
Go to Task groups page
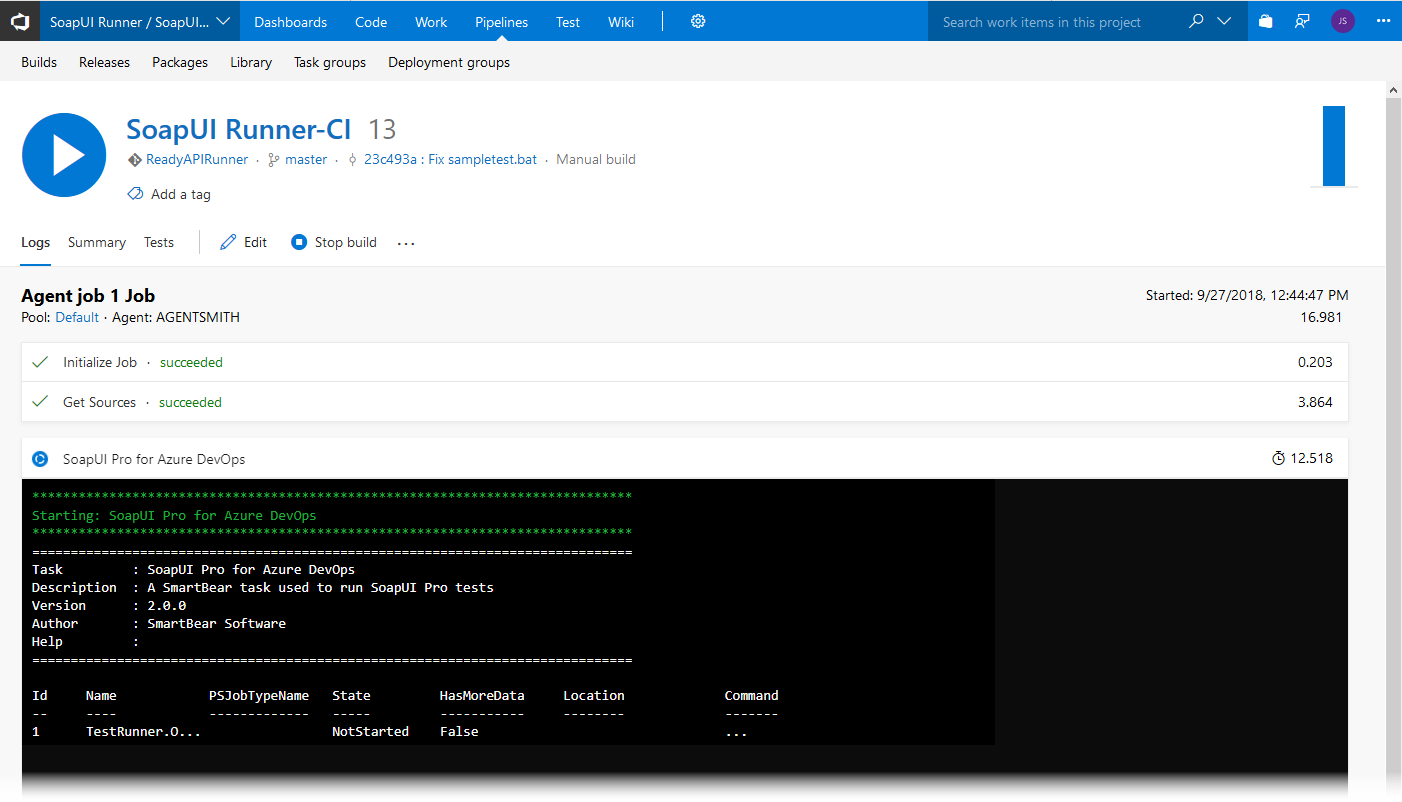pos(330,62)
